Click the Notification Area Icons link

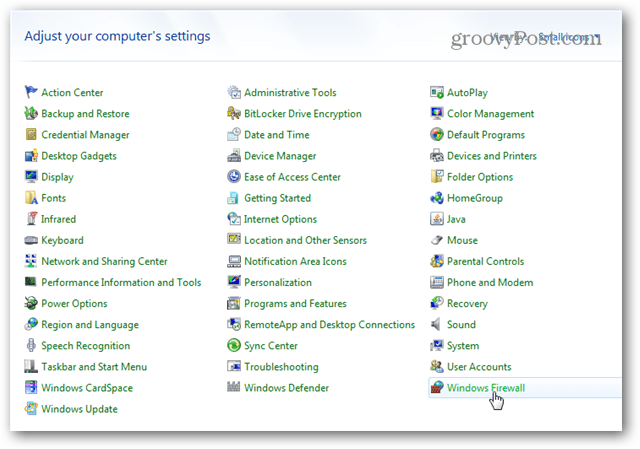point(295,261)
